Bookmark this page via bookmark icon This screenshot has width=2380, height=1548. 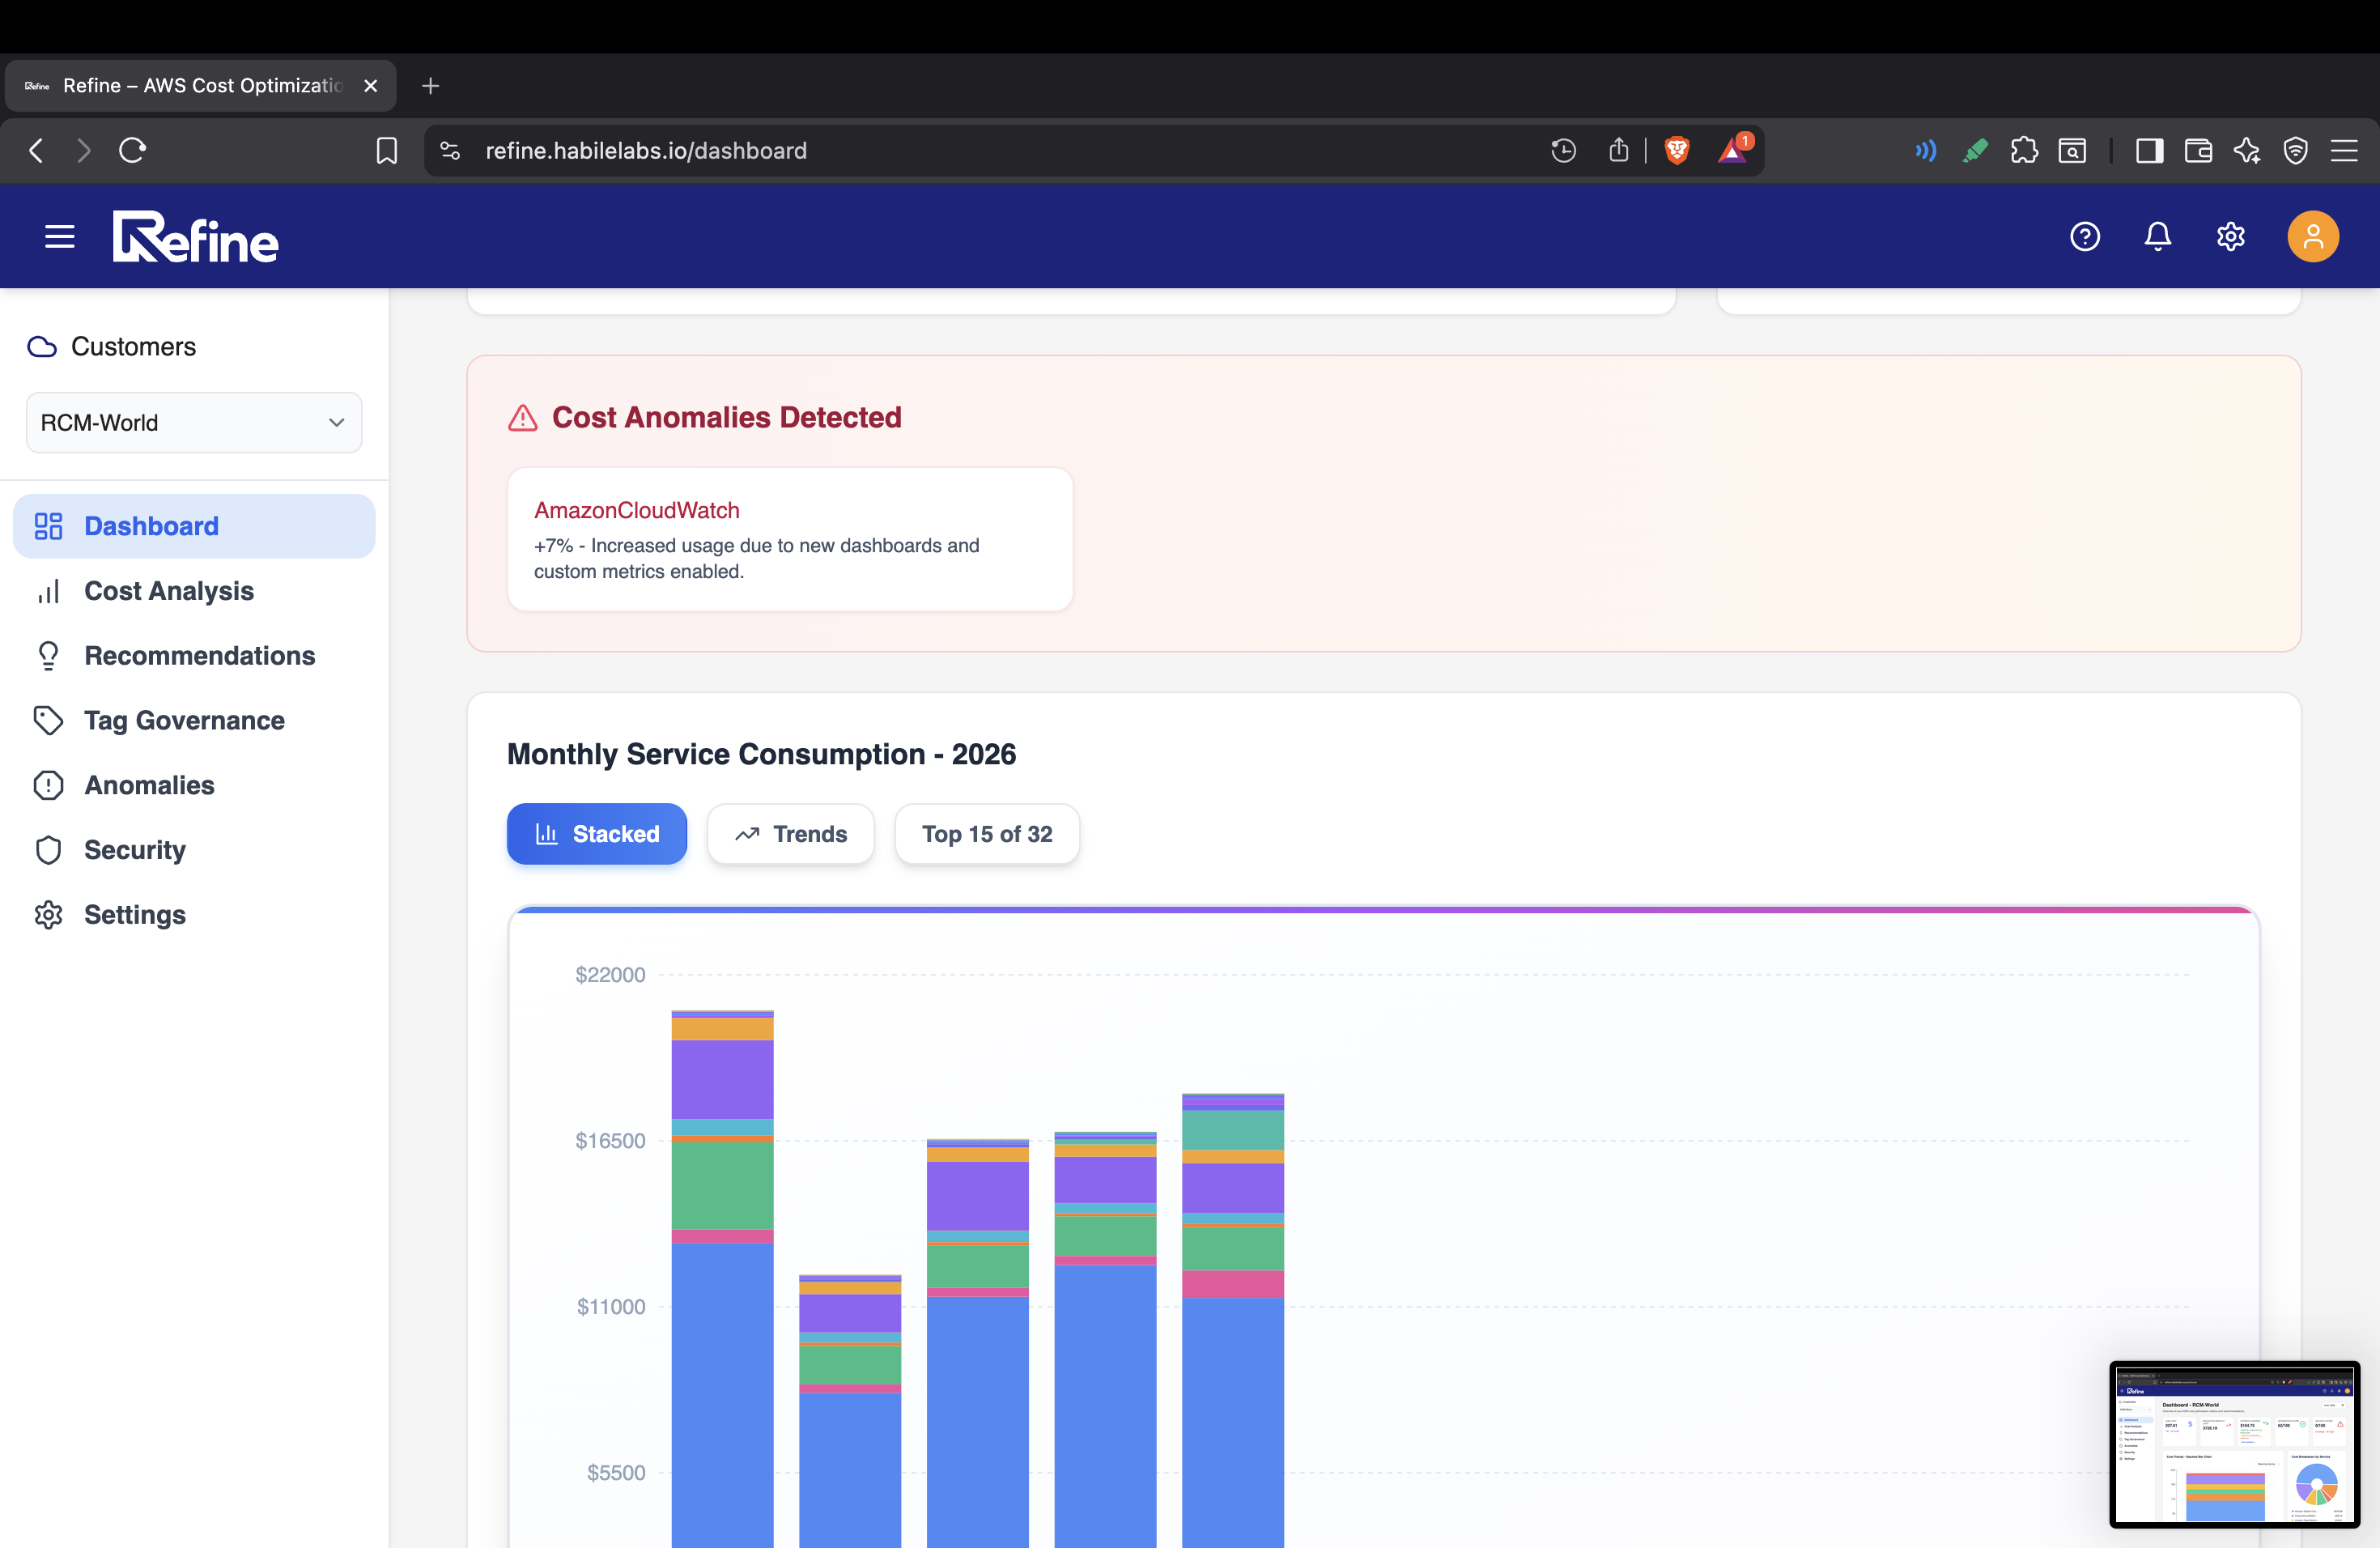click(x=386, y=151)
